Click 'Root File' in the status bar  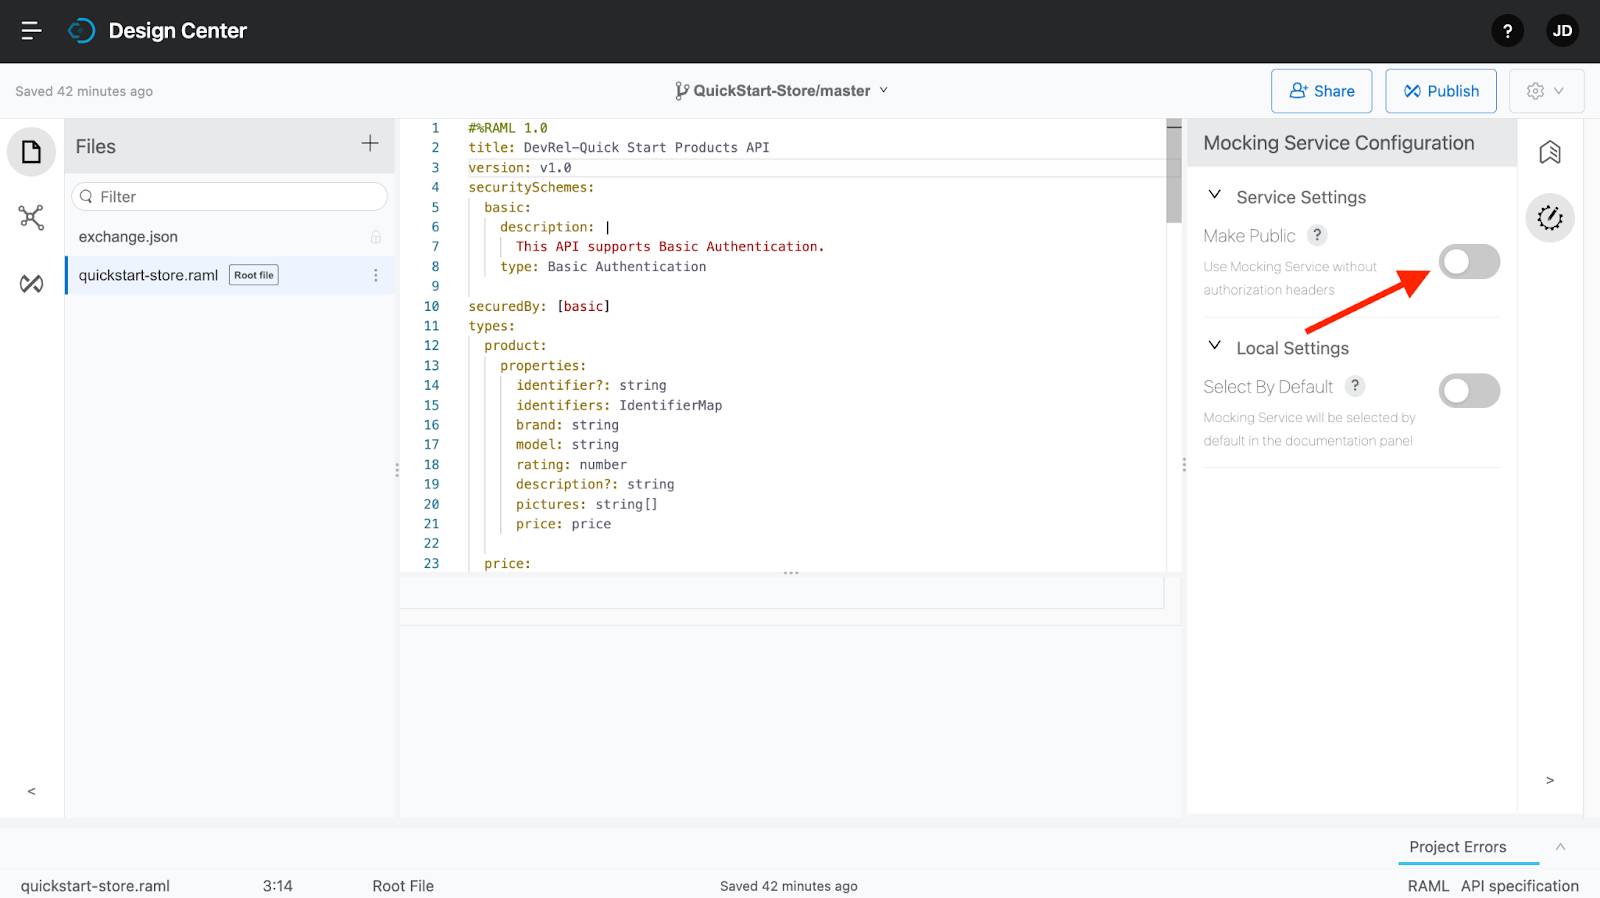click(x=403, y=886)
